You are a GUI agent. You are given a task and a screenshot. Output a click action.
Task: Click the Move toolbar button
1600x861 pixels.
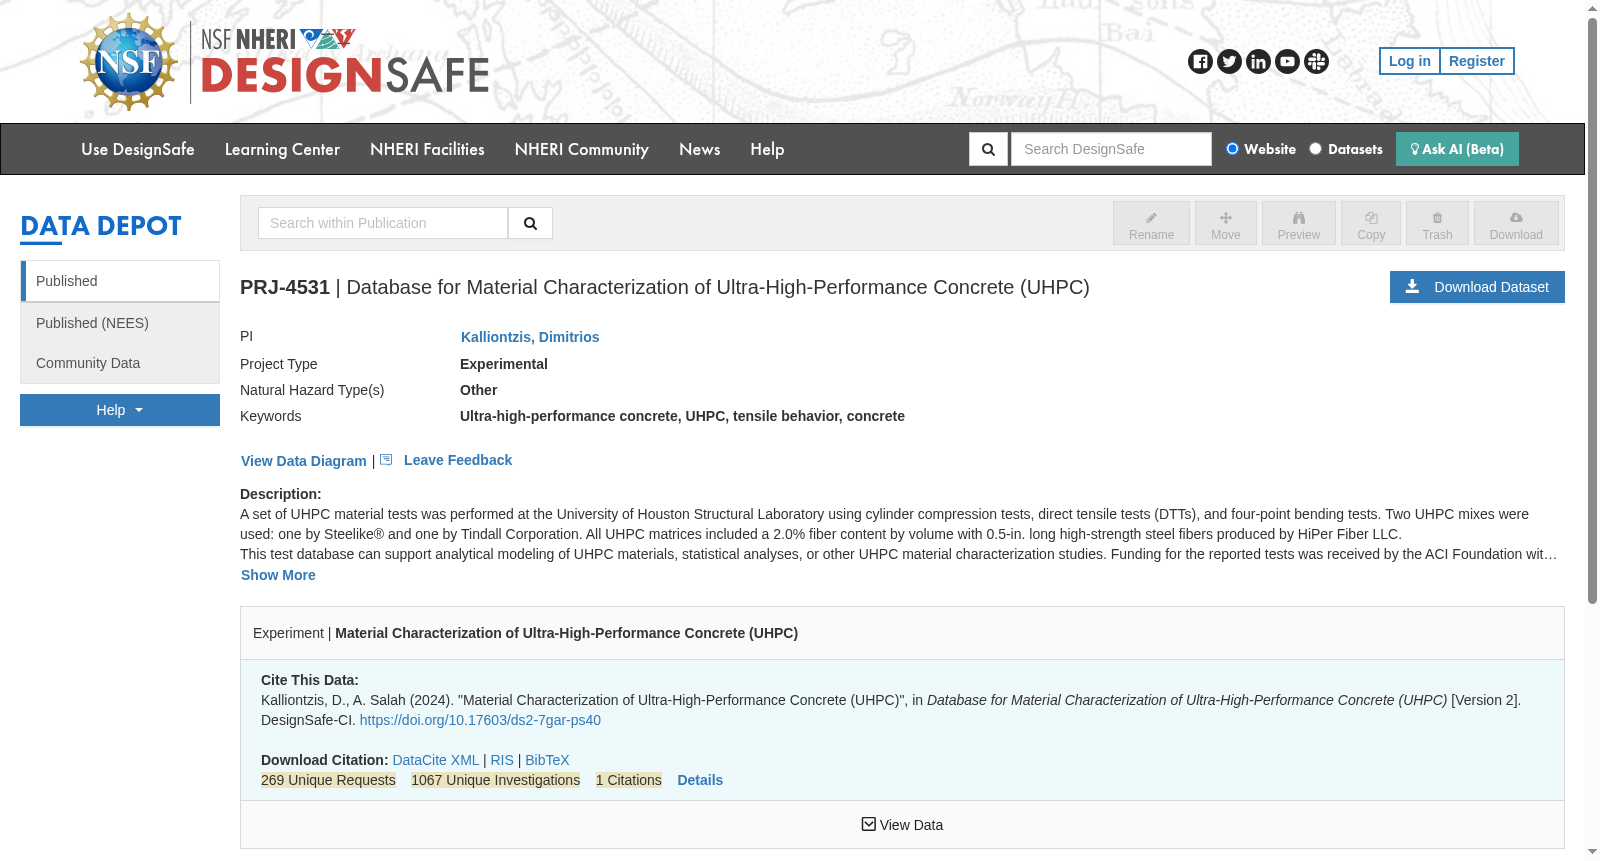(x=1225, y=223)
